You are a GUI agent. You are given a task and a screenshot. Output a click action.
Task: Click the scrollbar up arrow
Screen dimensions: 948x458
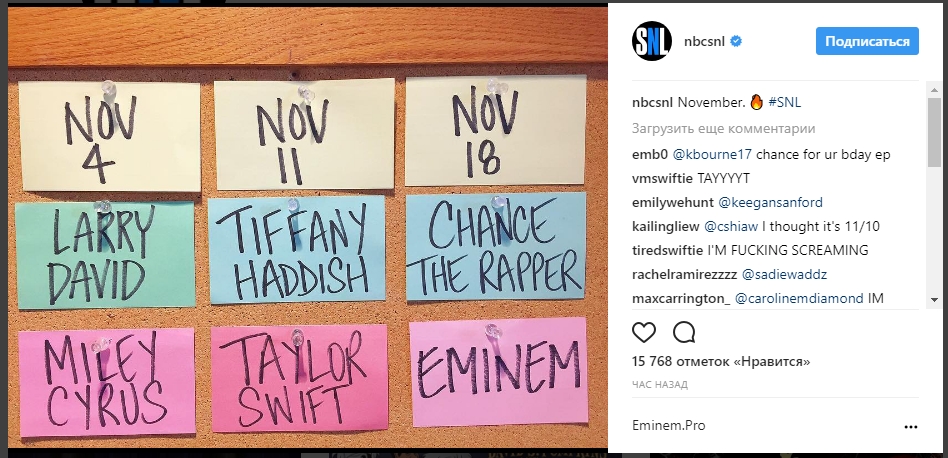[x=933, y=90]
